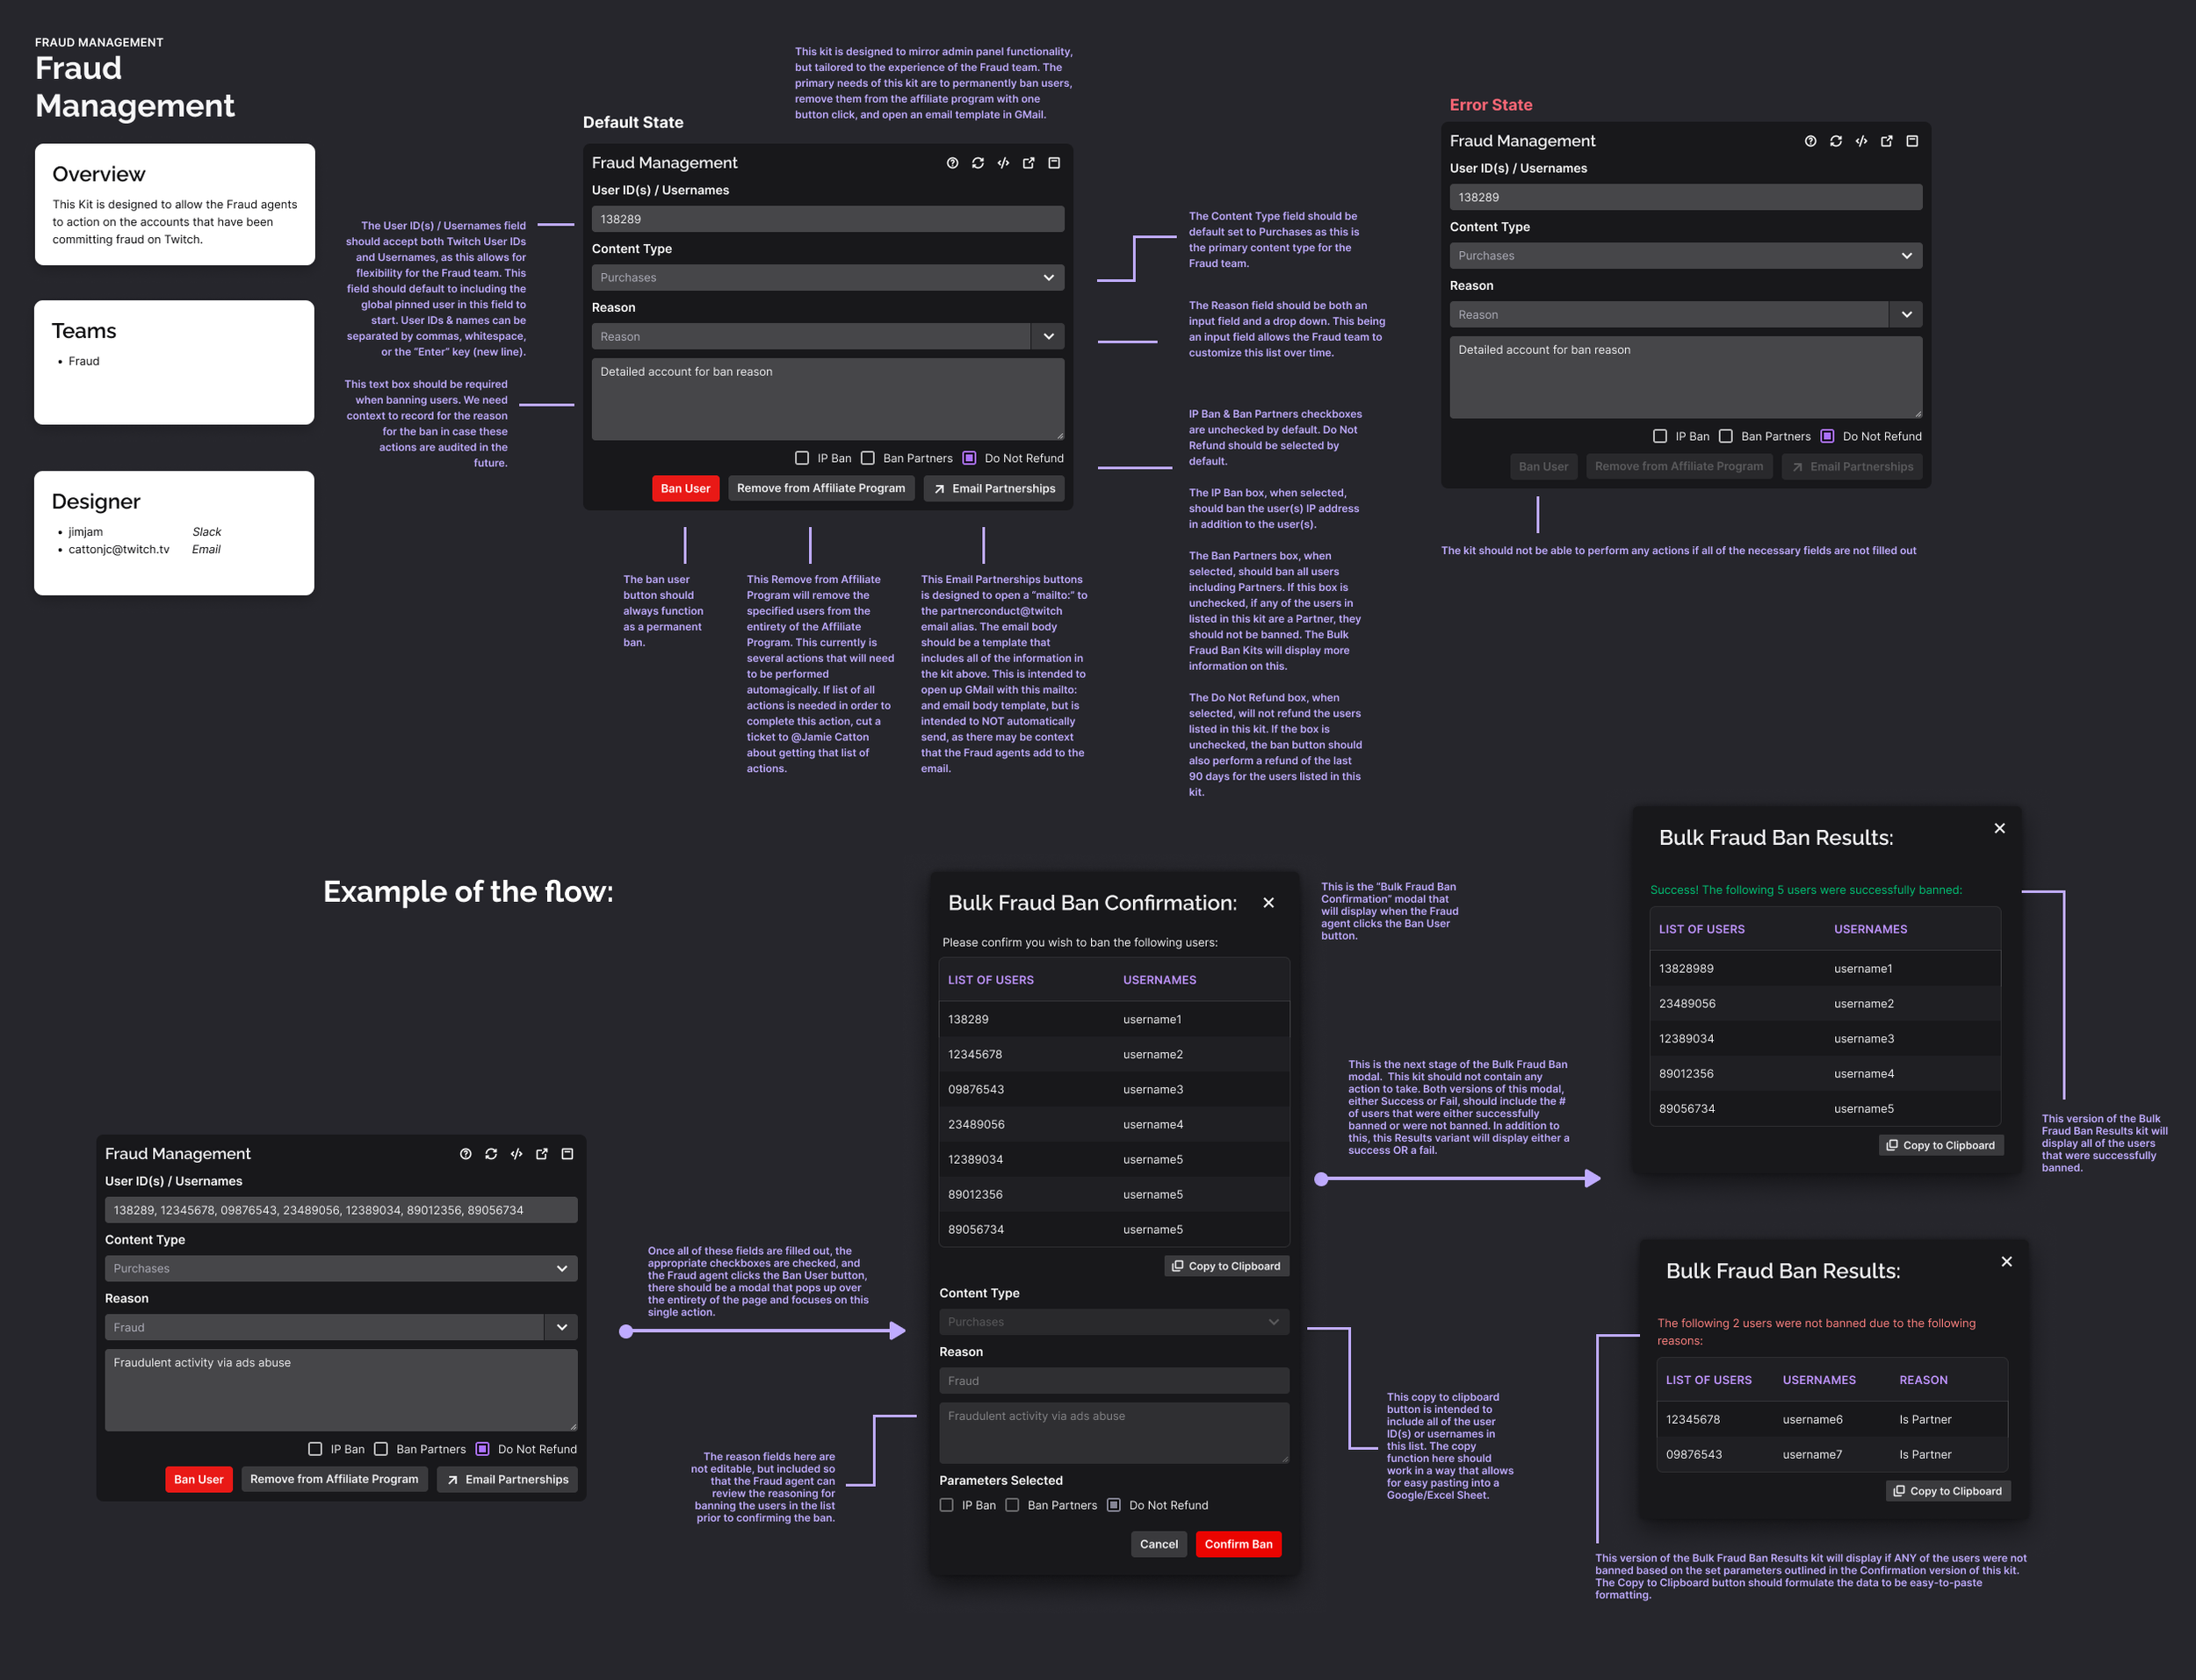Screen dimensions: 2196x1680
Task: Click open-external icon in example flow panel
Action: point(542,1154)
